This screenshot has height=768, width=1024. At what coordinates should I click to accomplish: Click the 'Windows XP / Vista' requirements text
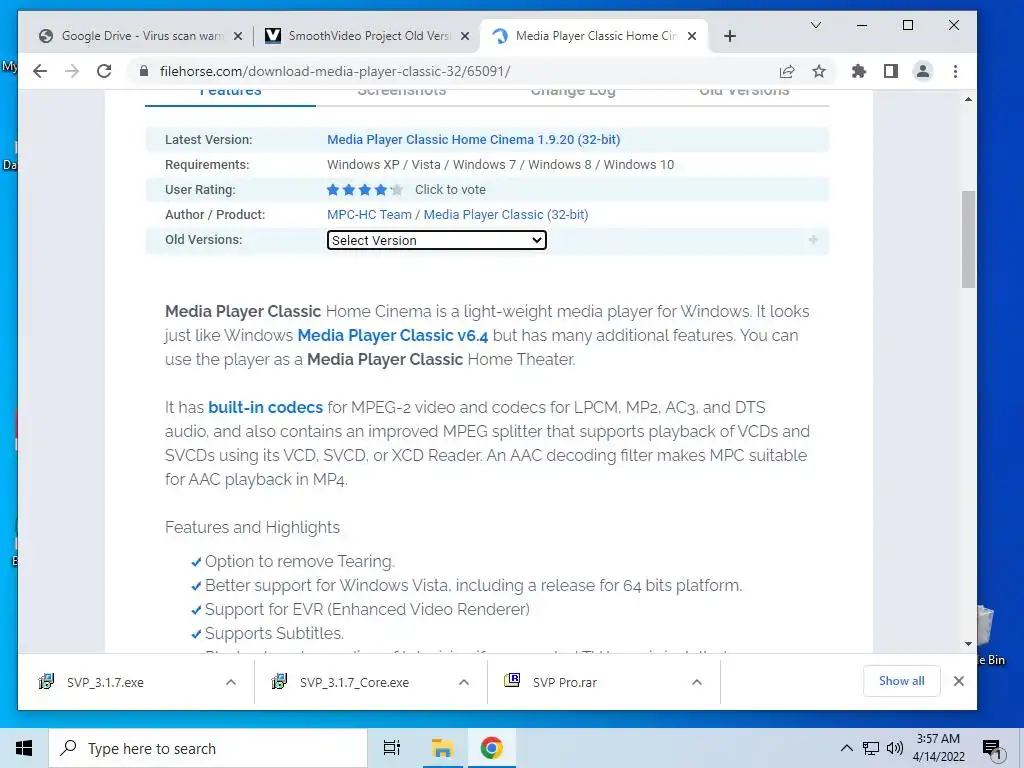(x=384, y=165)
